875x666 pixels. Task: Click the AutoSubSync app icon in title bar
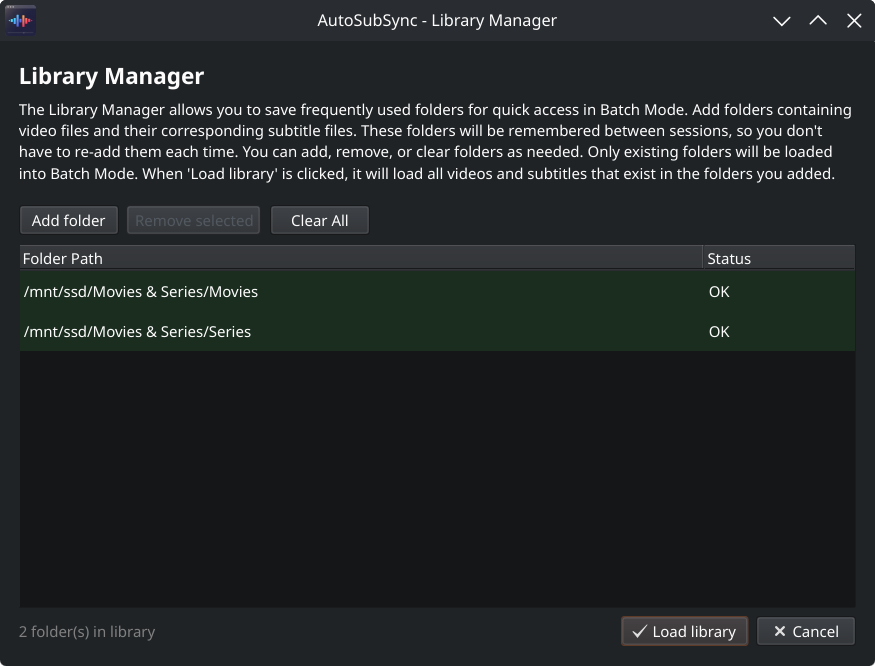point(21,21)
